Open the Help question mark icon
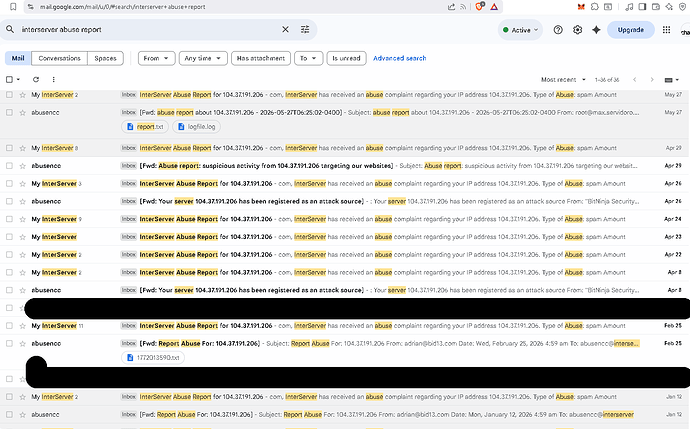Image resolution: width=690 pixels, height=429 pixels. tap(558, 30)
